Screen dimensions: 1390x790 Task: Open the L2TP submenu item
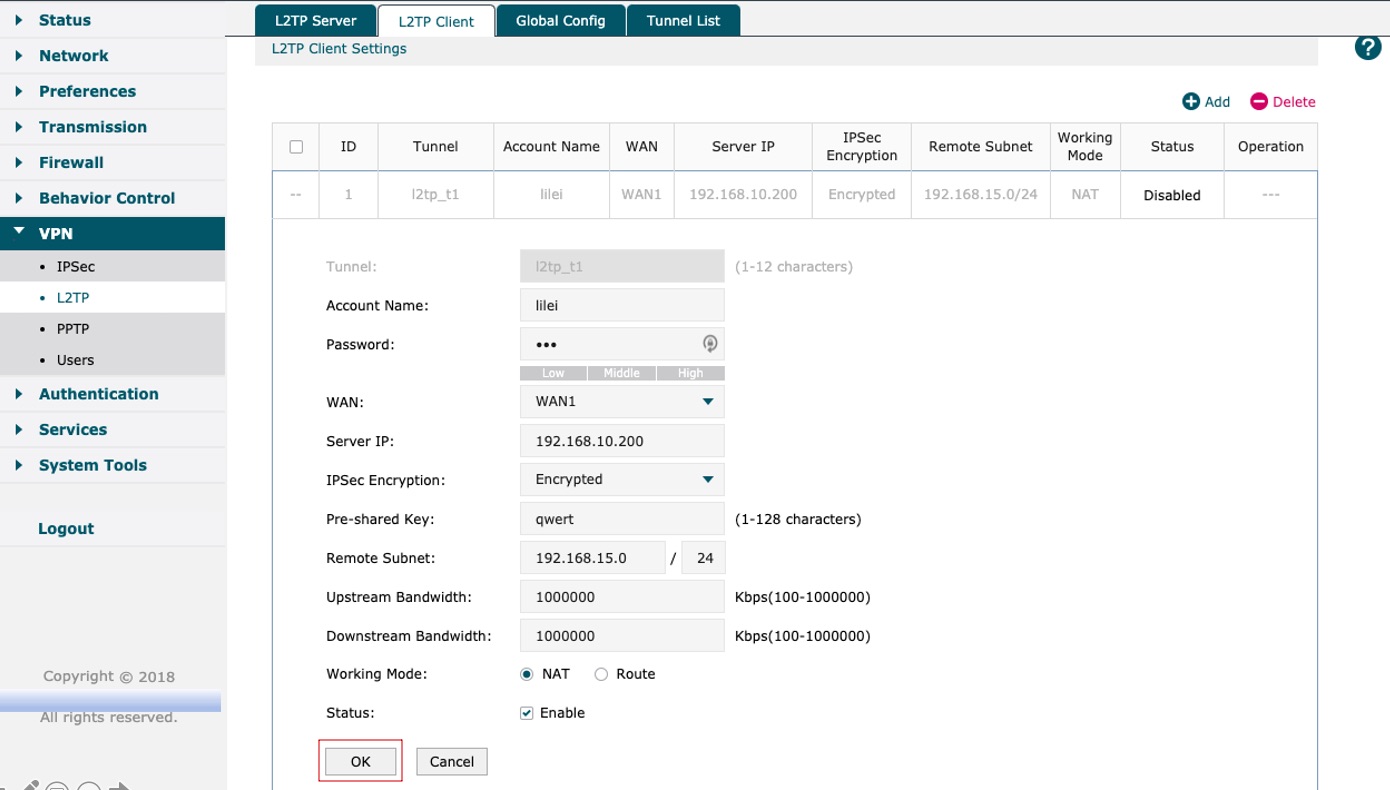(x=112, y=298)
